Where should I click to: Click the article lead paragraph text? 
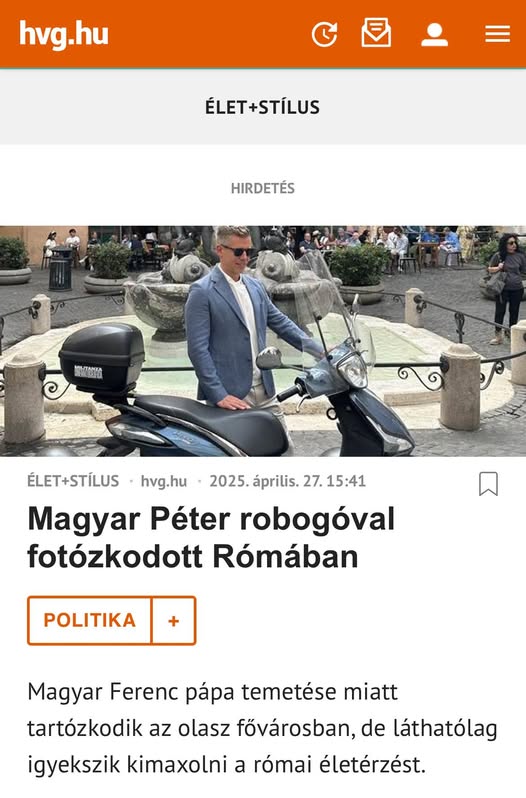262,728
